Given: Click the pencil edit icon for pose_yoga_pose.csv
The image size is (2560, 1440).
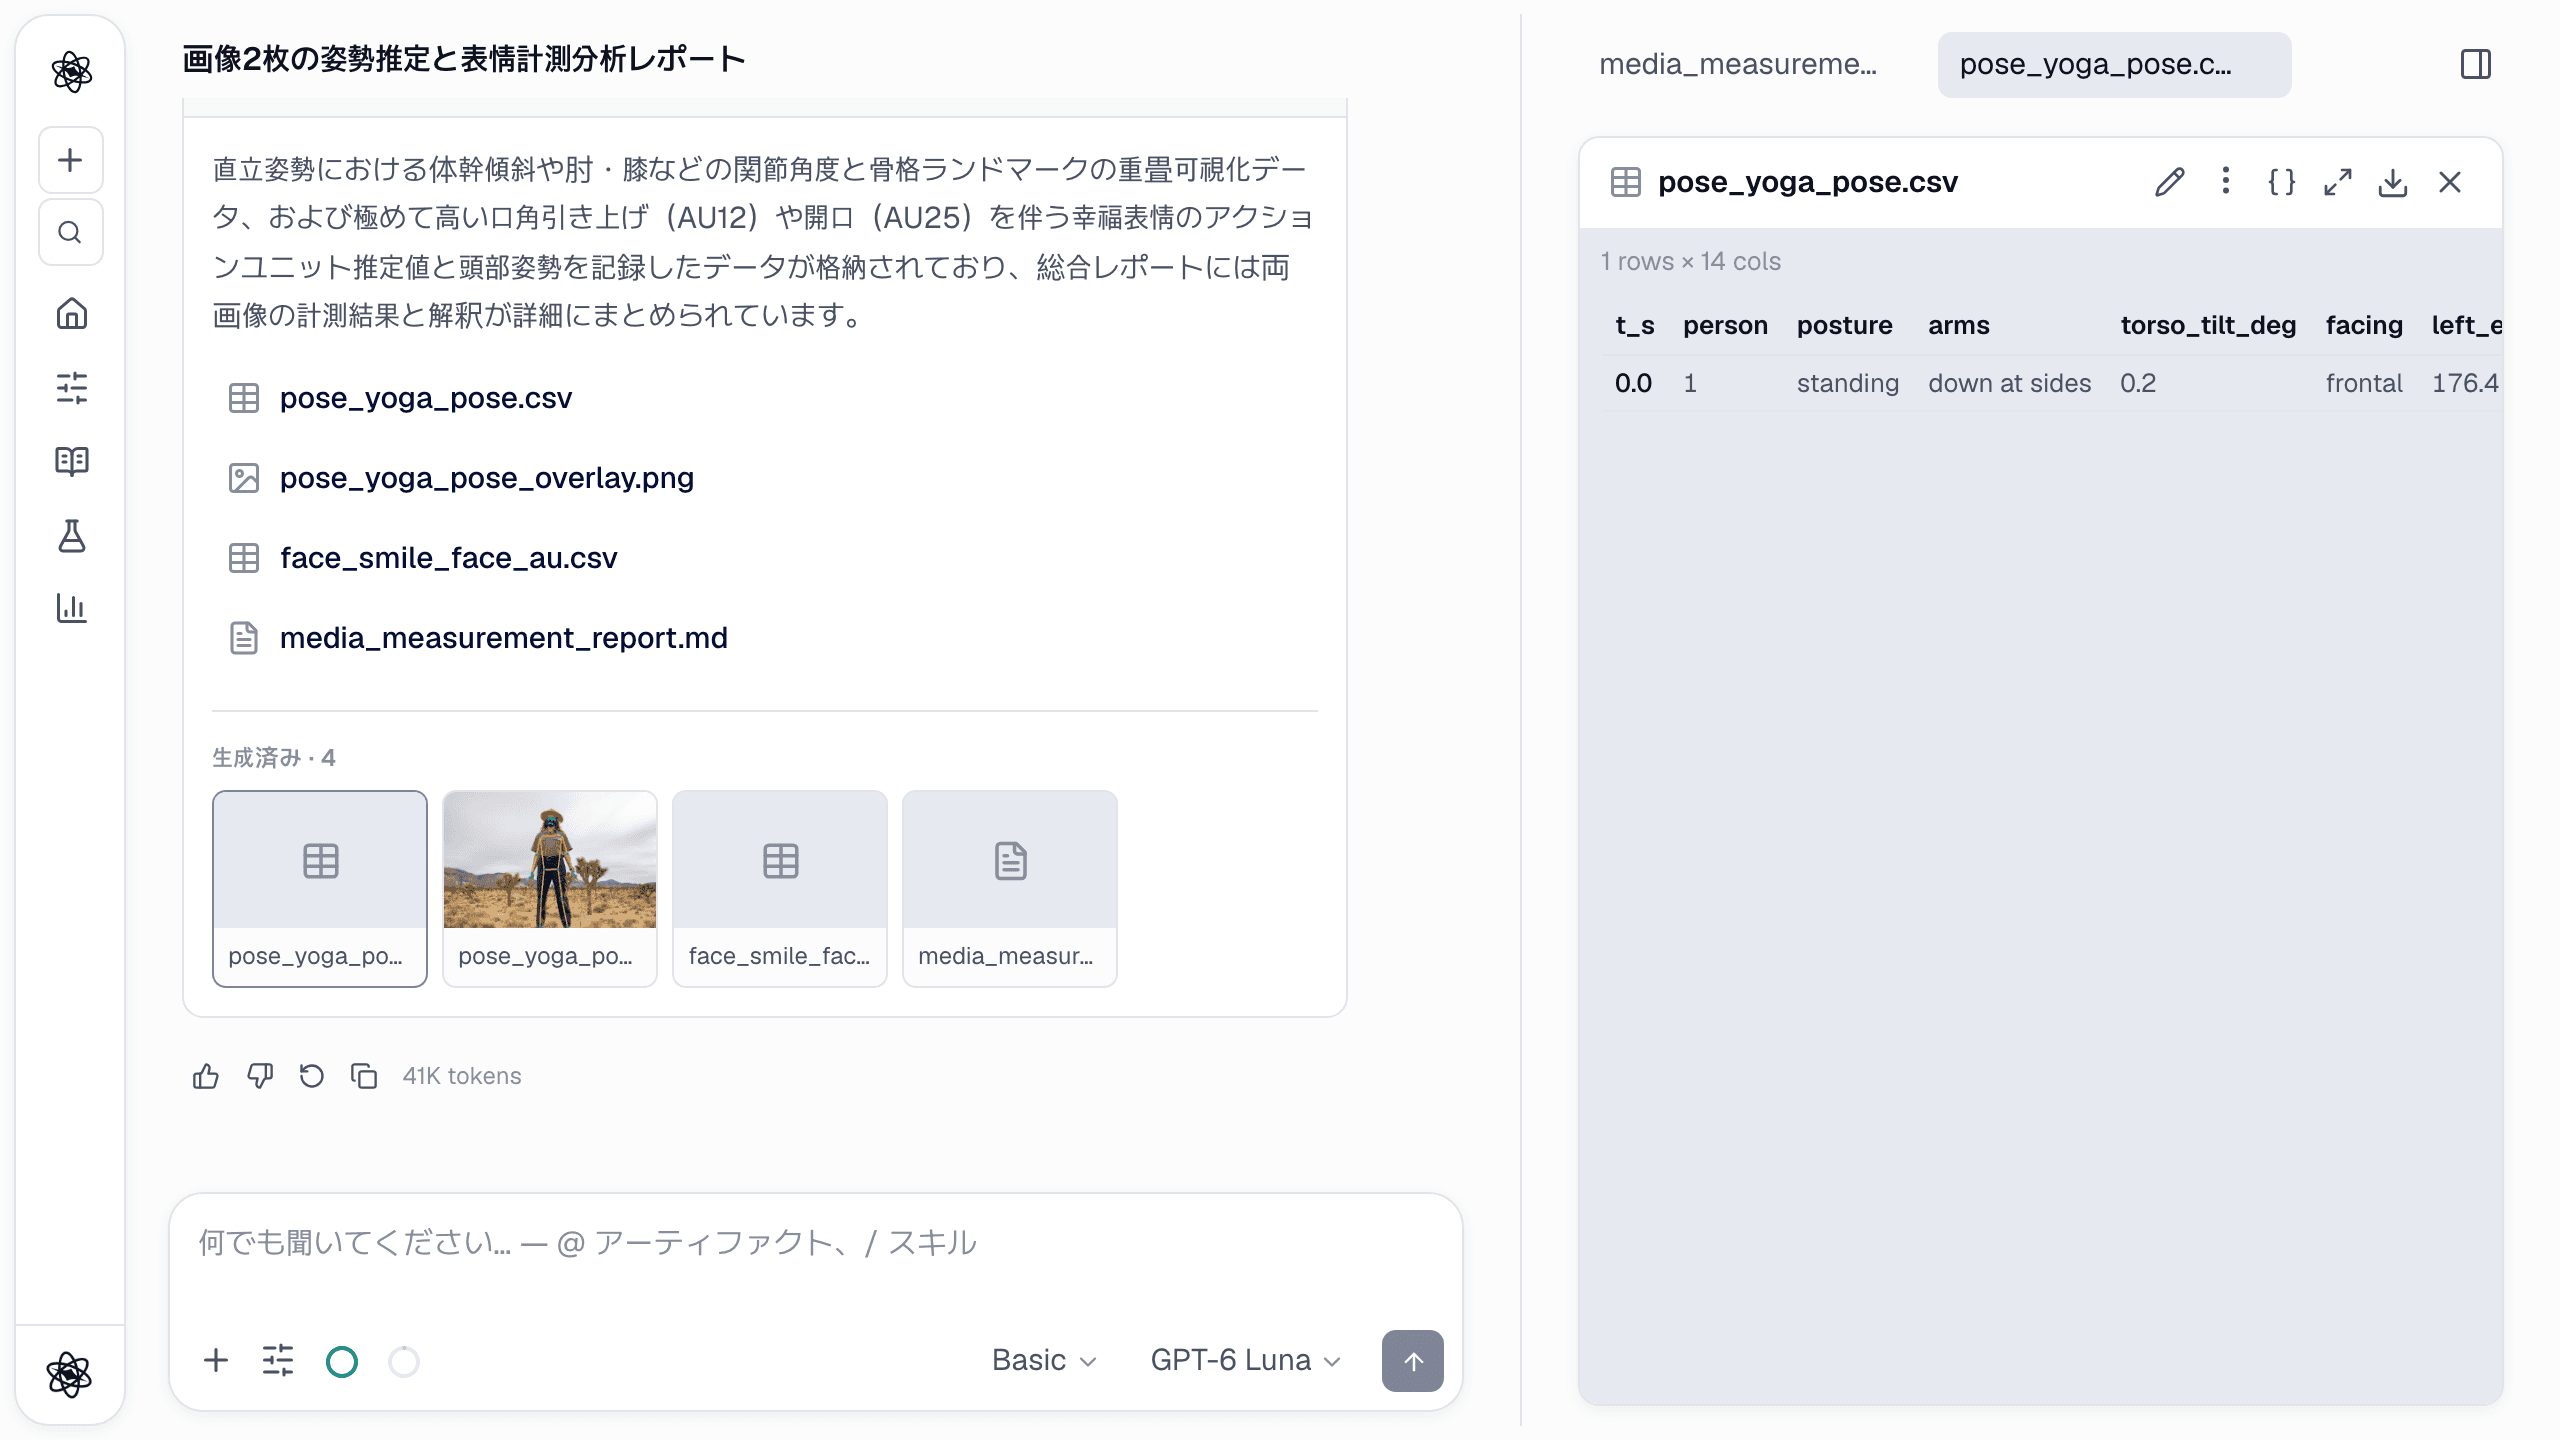Looking at the screenshot, I should [x=2169, y=182].
